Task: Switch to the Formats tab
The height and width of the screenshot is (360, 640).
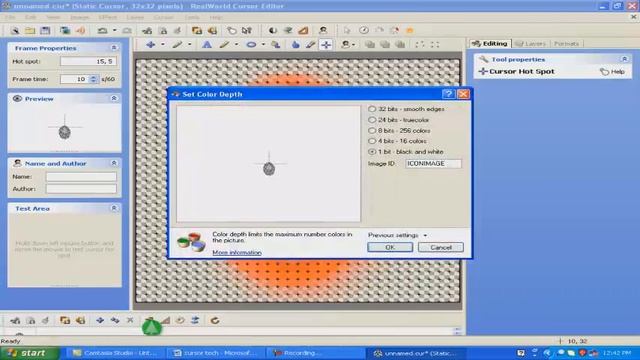Action: pyautogui.click(x=567, y=44)
